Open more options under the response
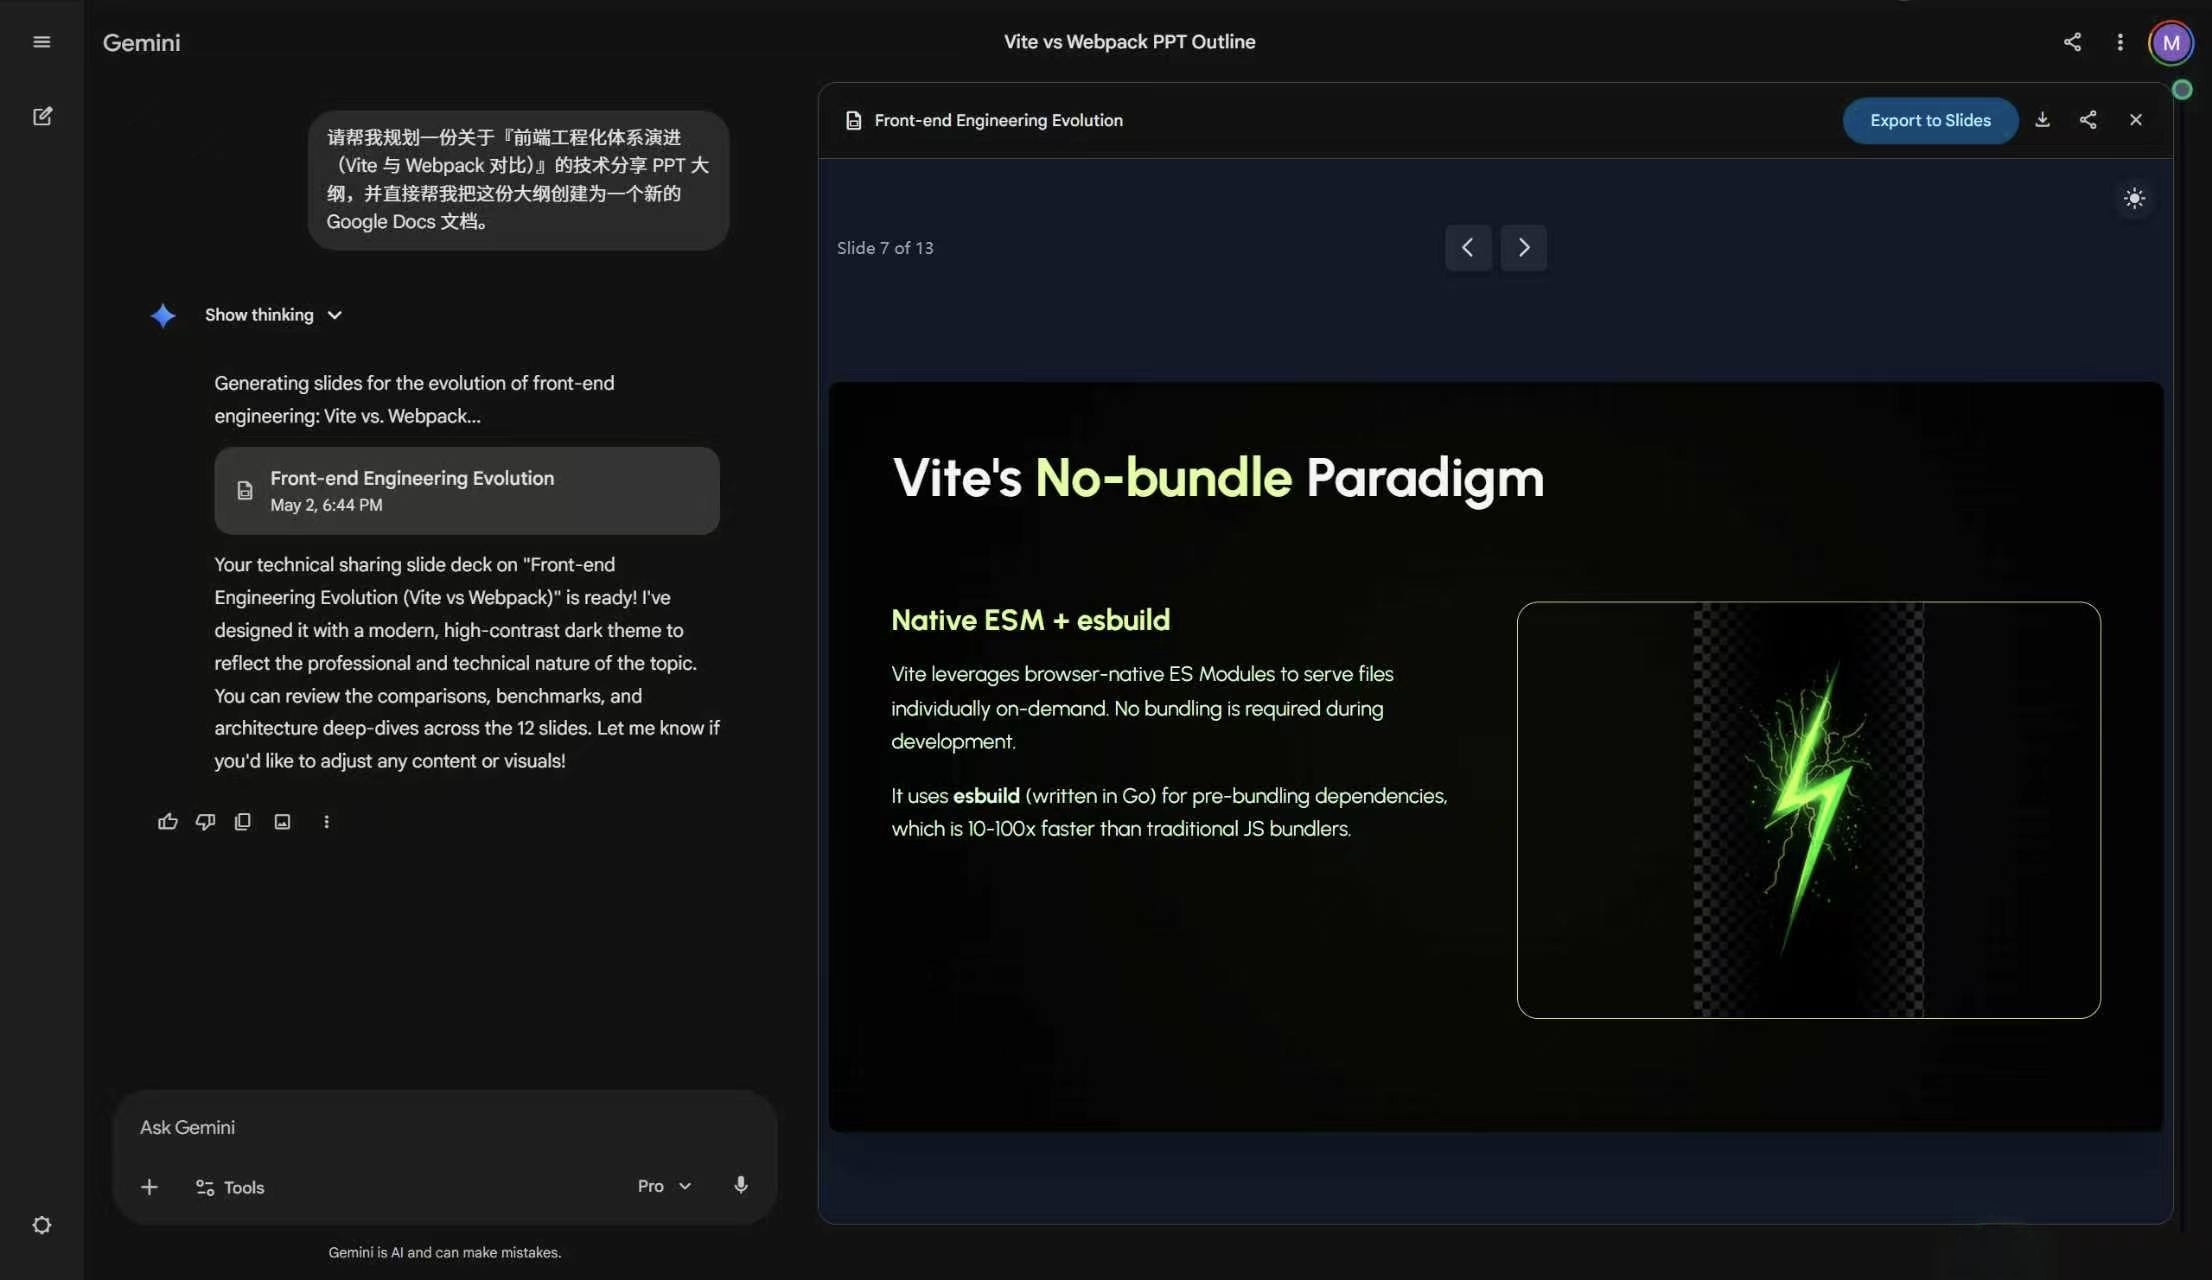 pyautogui.click(x=326, y=821)
